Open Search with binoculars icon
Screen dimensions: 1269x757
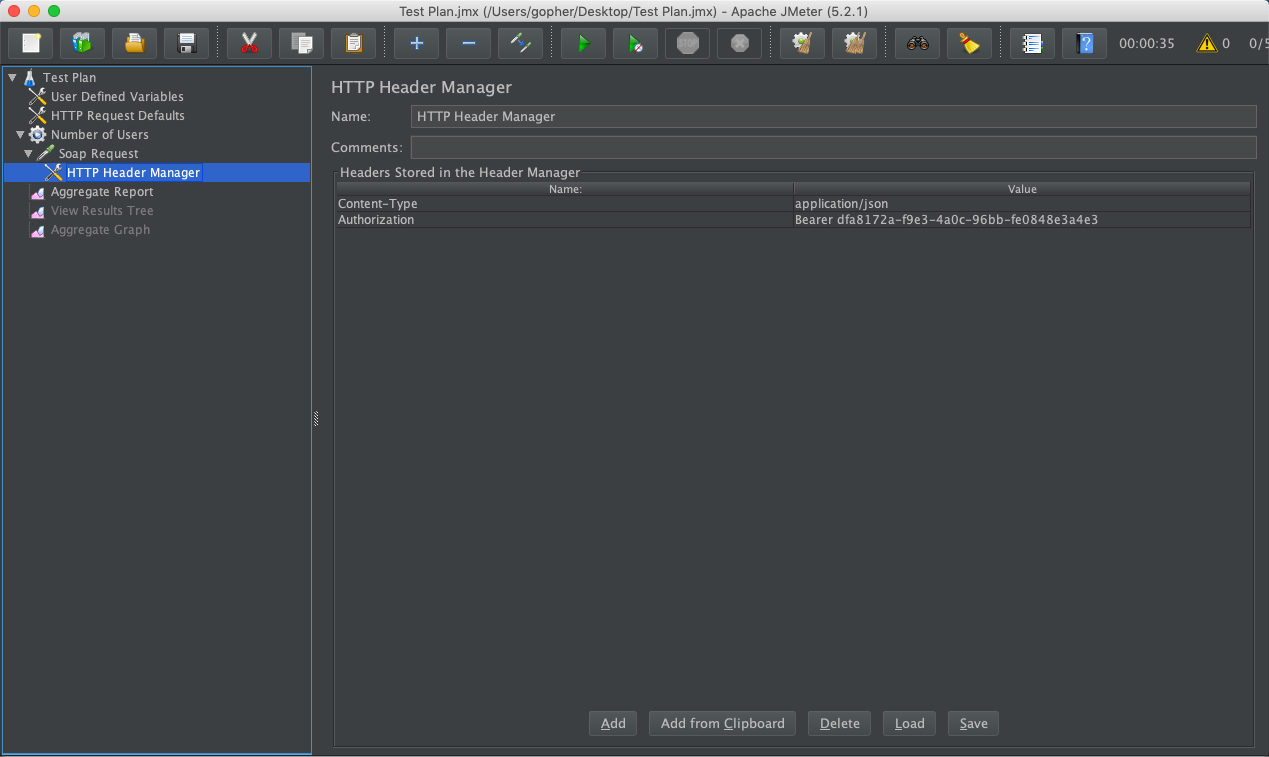(918, 43)
